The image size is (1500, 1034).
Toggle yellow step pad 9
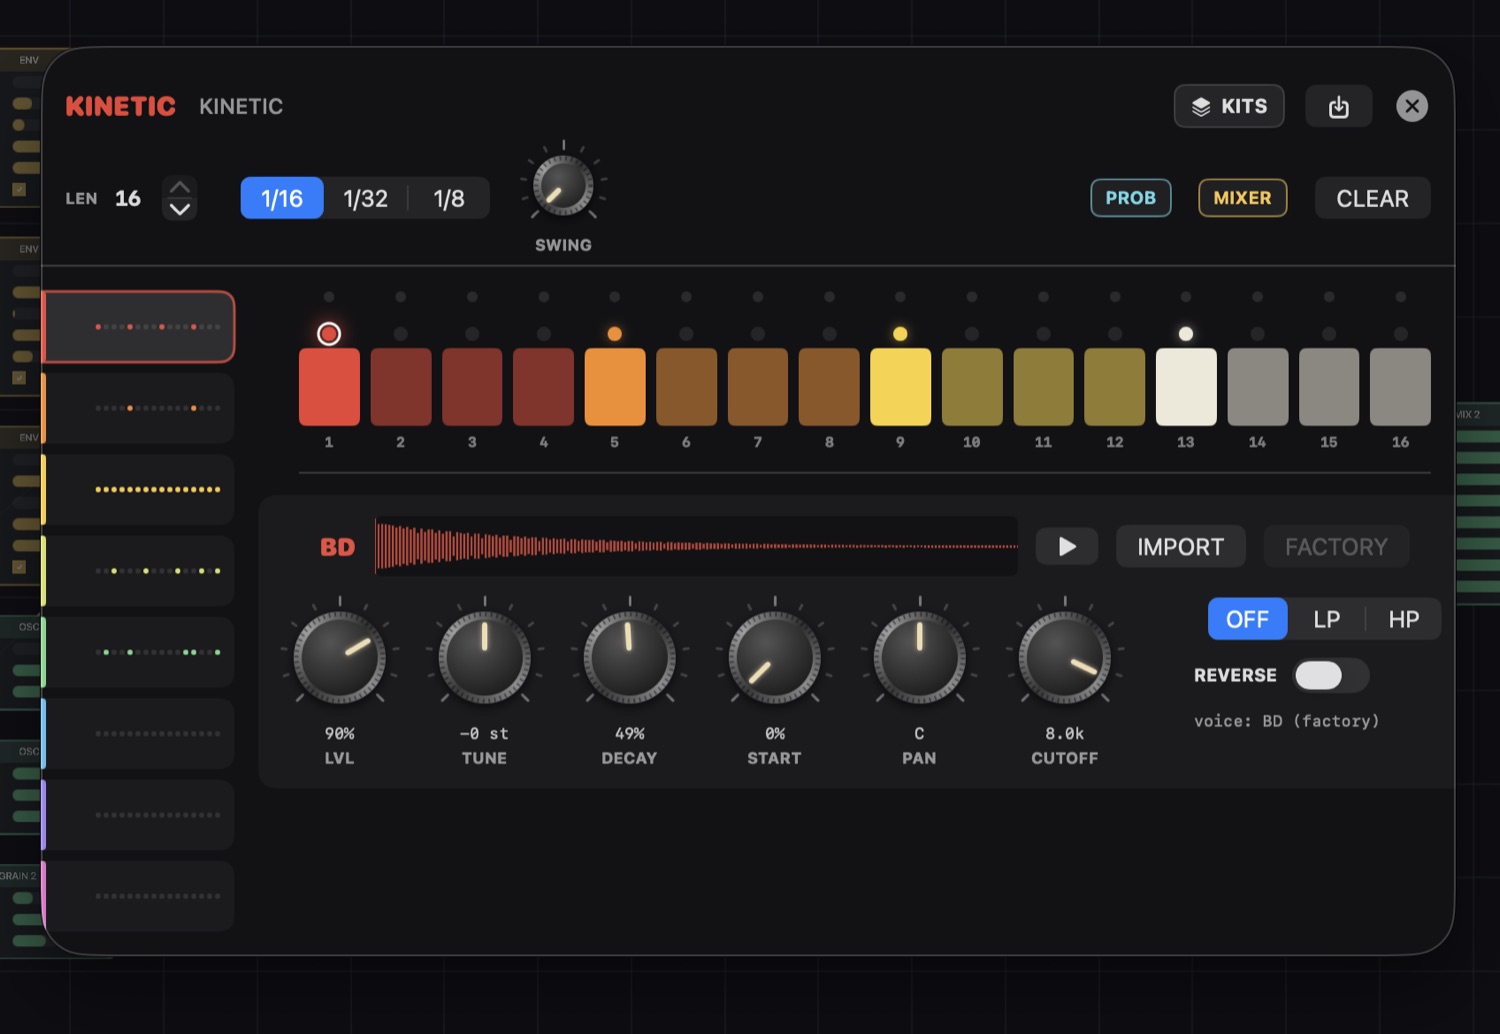900,387
